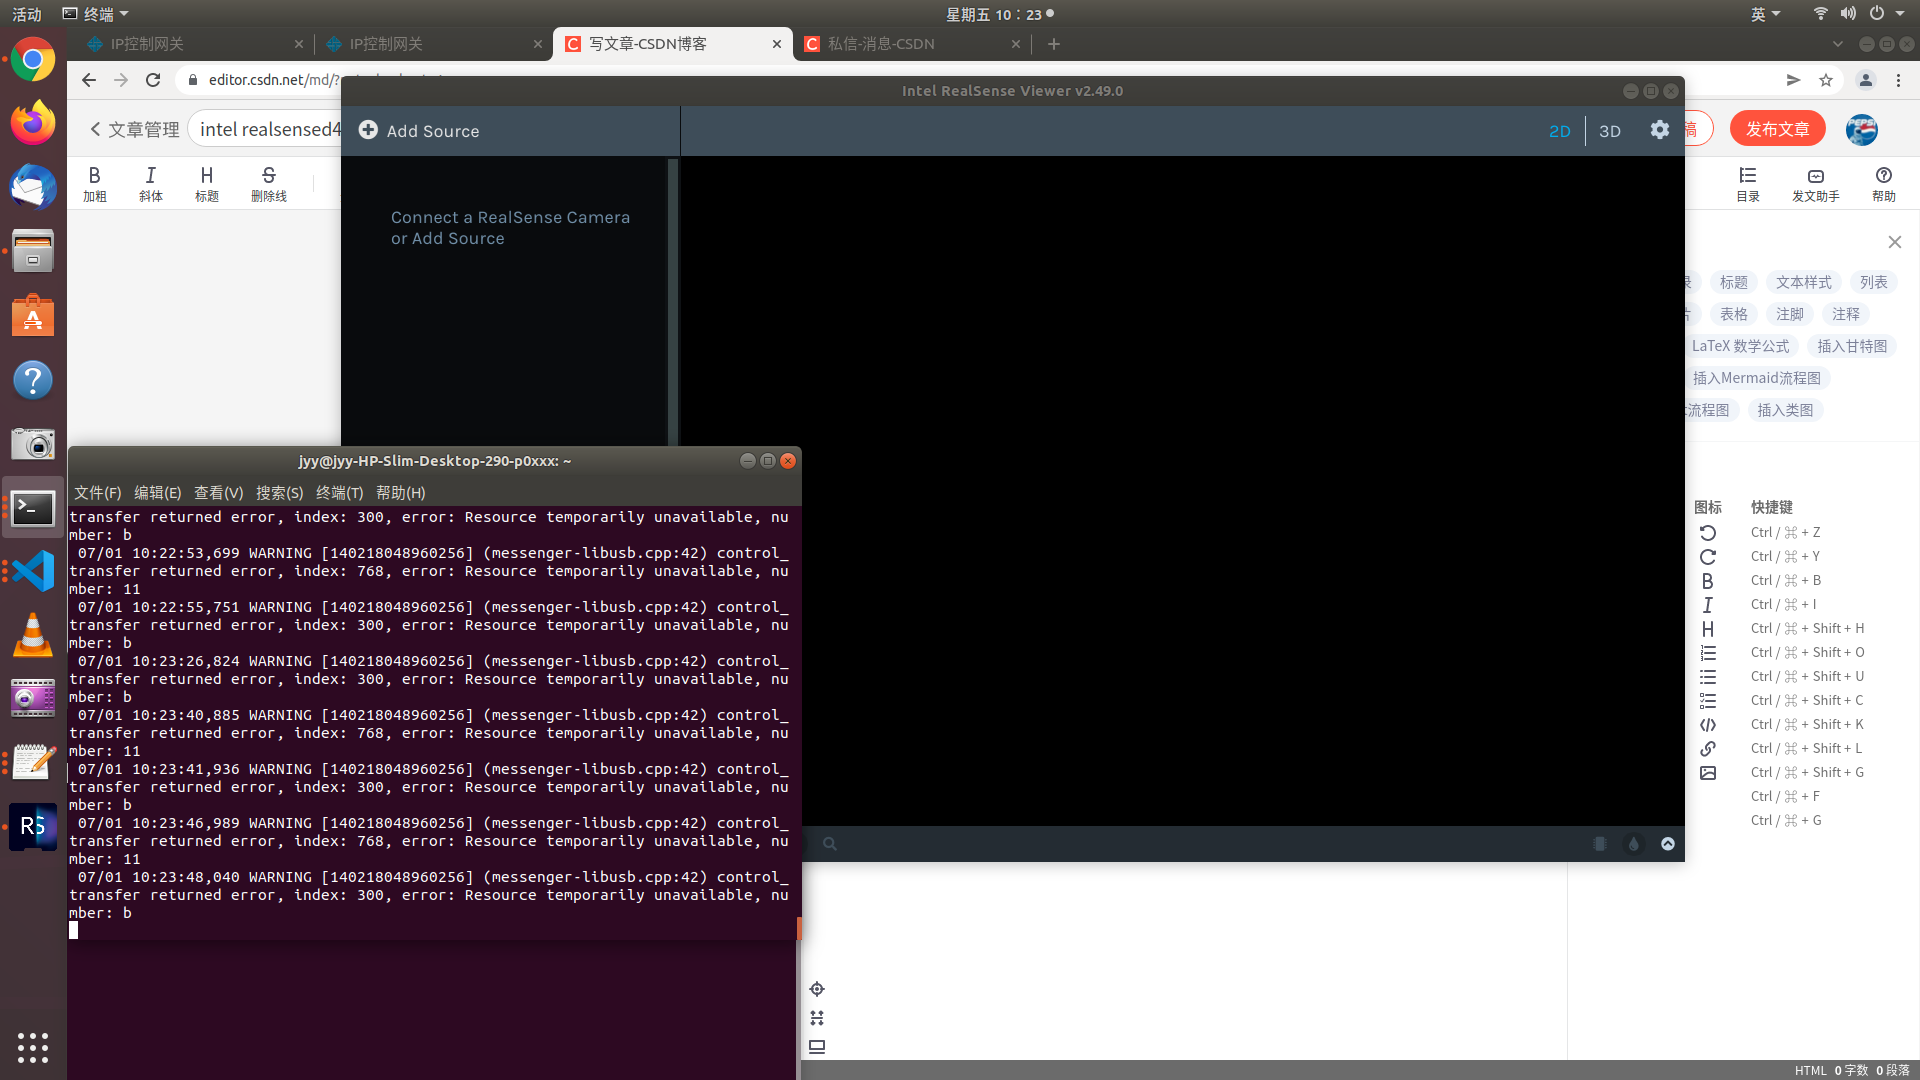Click the 发布文章 publish button
This screenshot has width=1920, height=1080.
click(x=1777, y=128)
